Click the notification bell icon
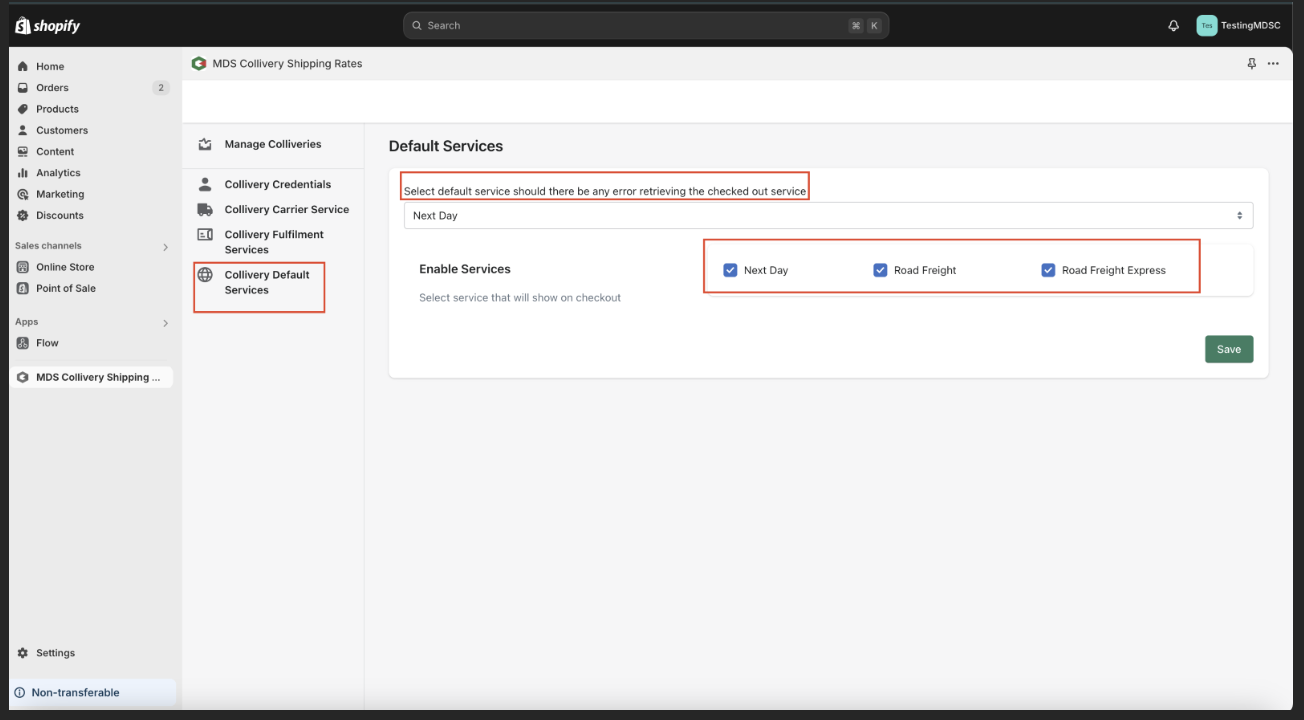 [x=1173, y=26]
